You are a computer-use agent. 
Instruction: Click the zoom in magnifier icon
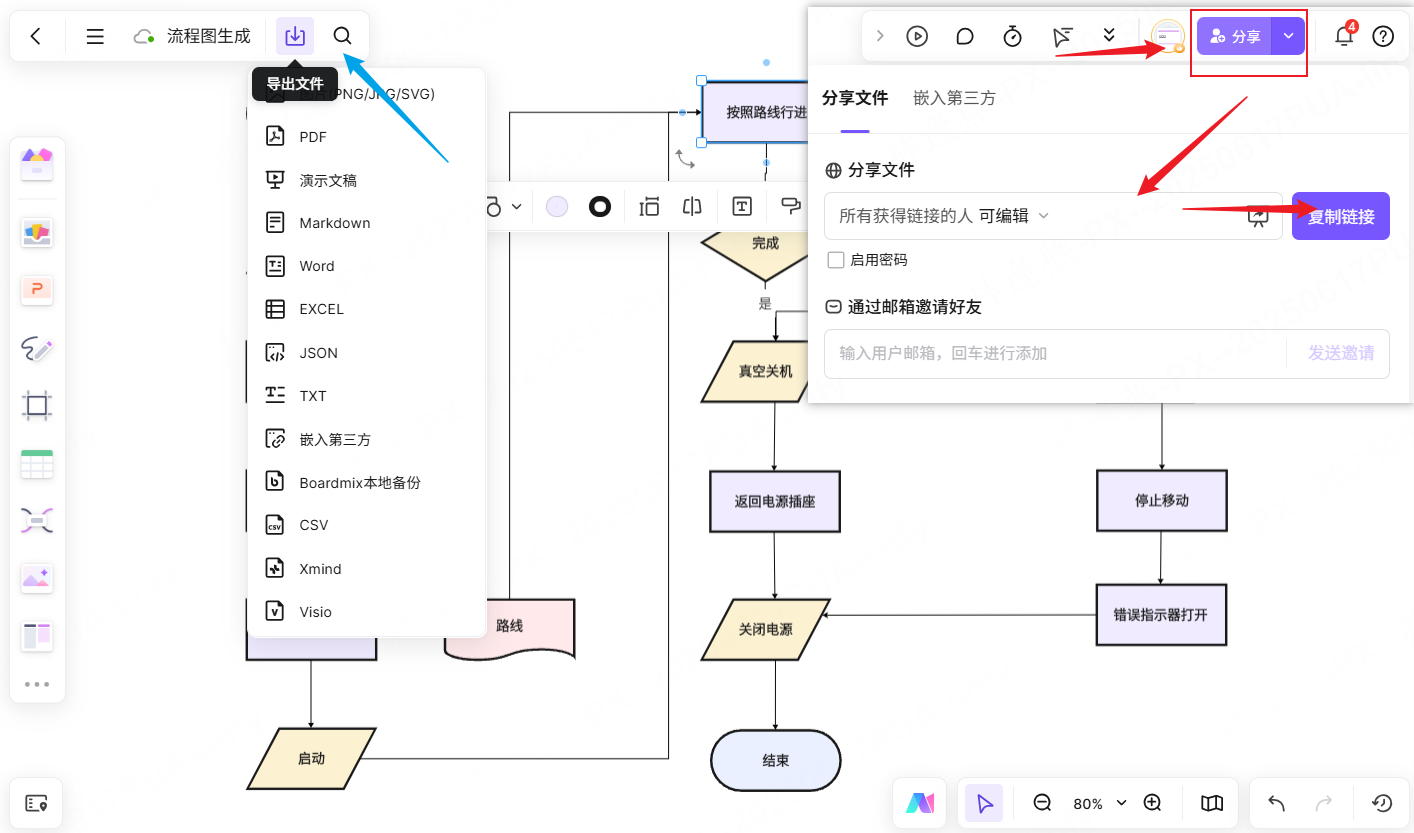[x=1152, y=803]
